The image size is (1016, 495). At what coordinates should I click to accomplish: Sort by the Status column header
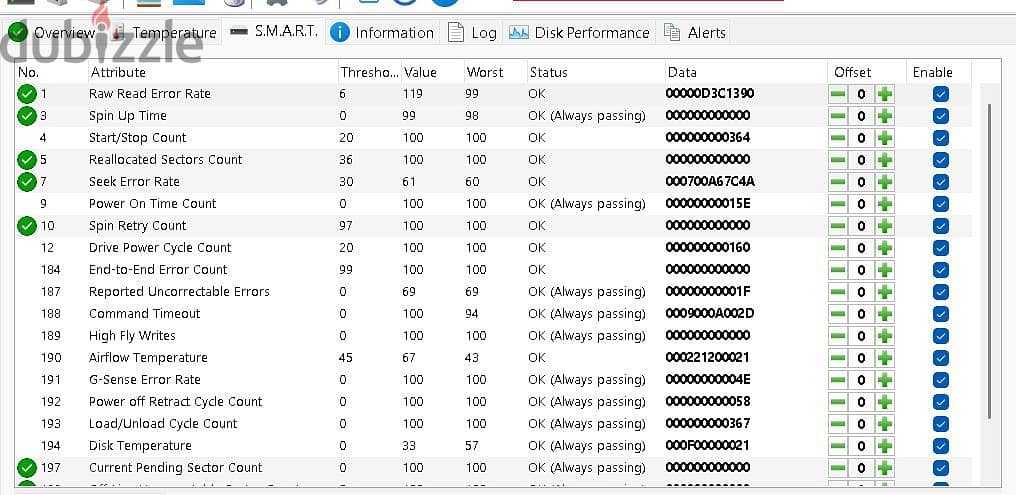(x=595, y=73)
